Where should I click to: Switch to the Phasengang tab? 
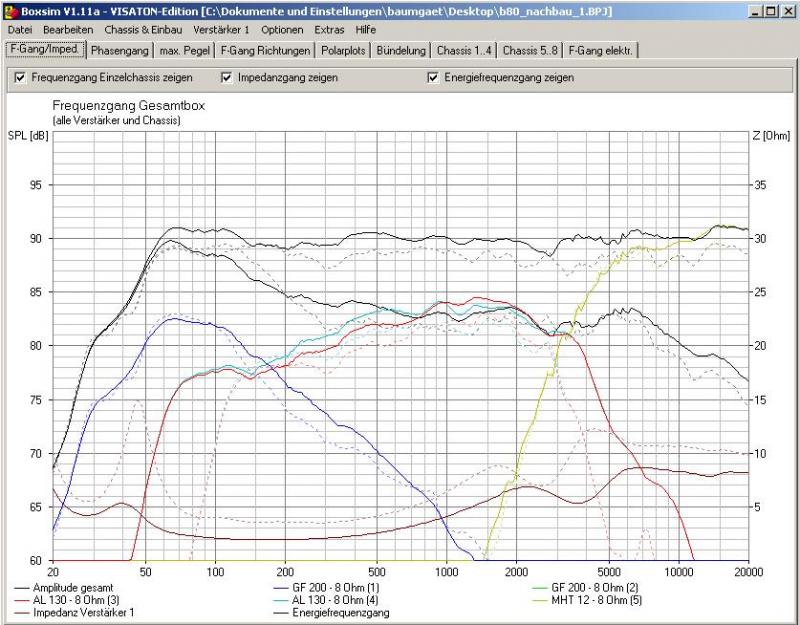click(x=119, y=51)
